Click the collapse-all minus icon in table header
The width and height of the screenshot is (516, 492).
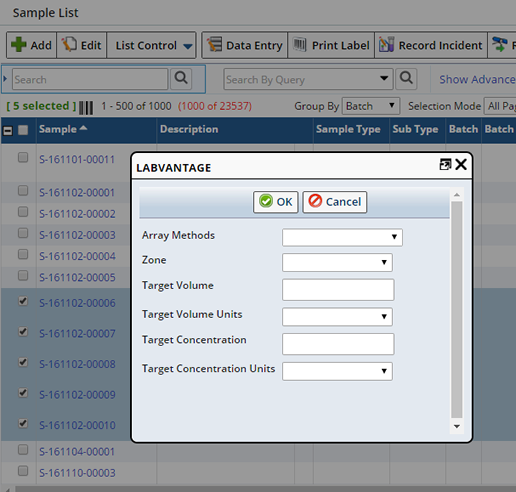tap(8, 131)
